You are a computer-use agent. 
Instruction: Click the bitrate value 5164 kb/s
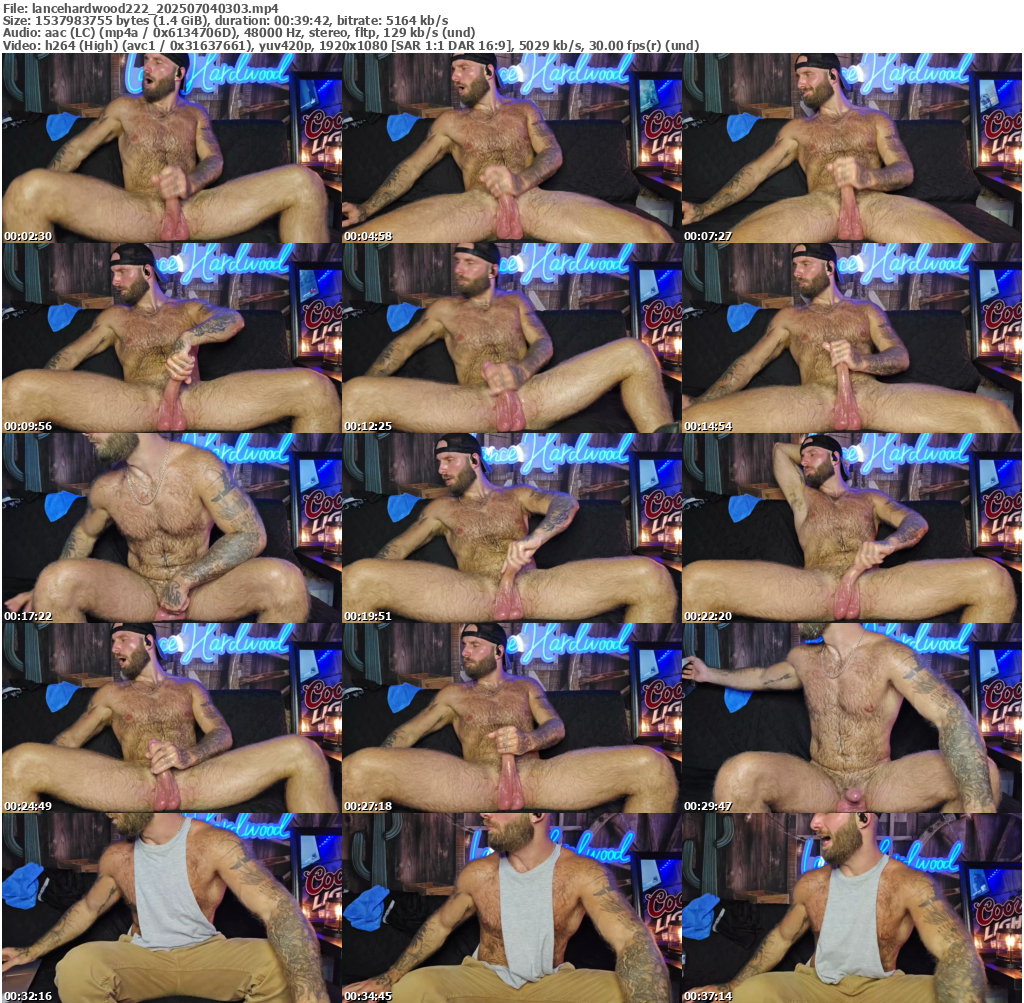(417, 21)
